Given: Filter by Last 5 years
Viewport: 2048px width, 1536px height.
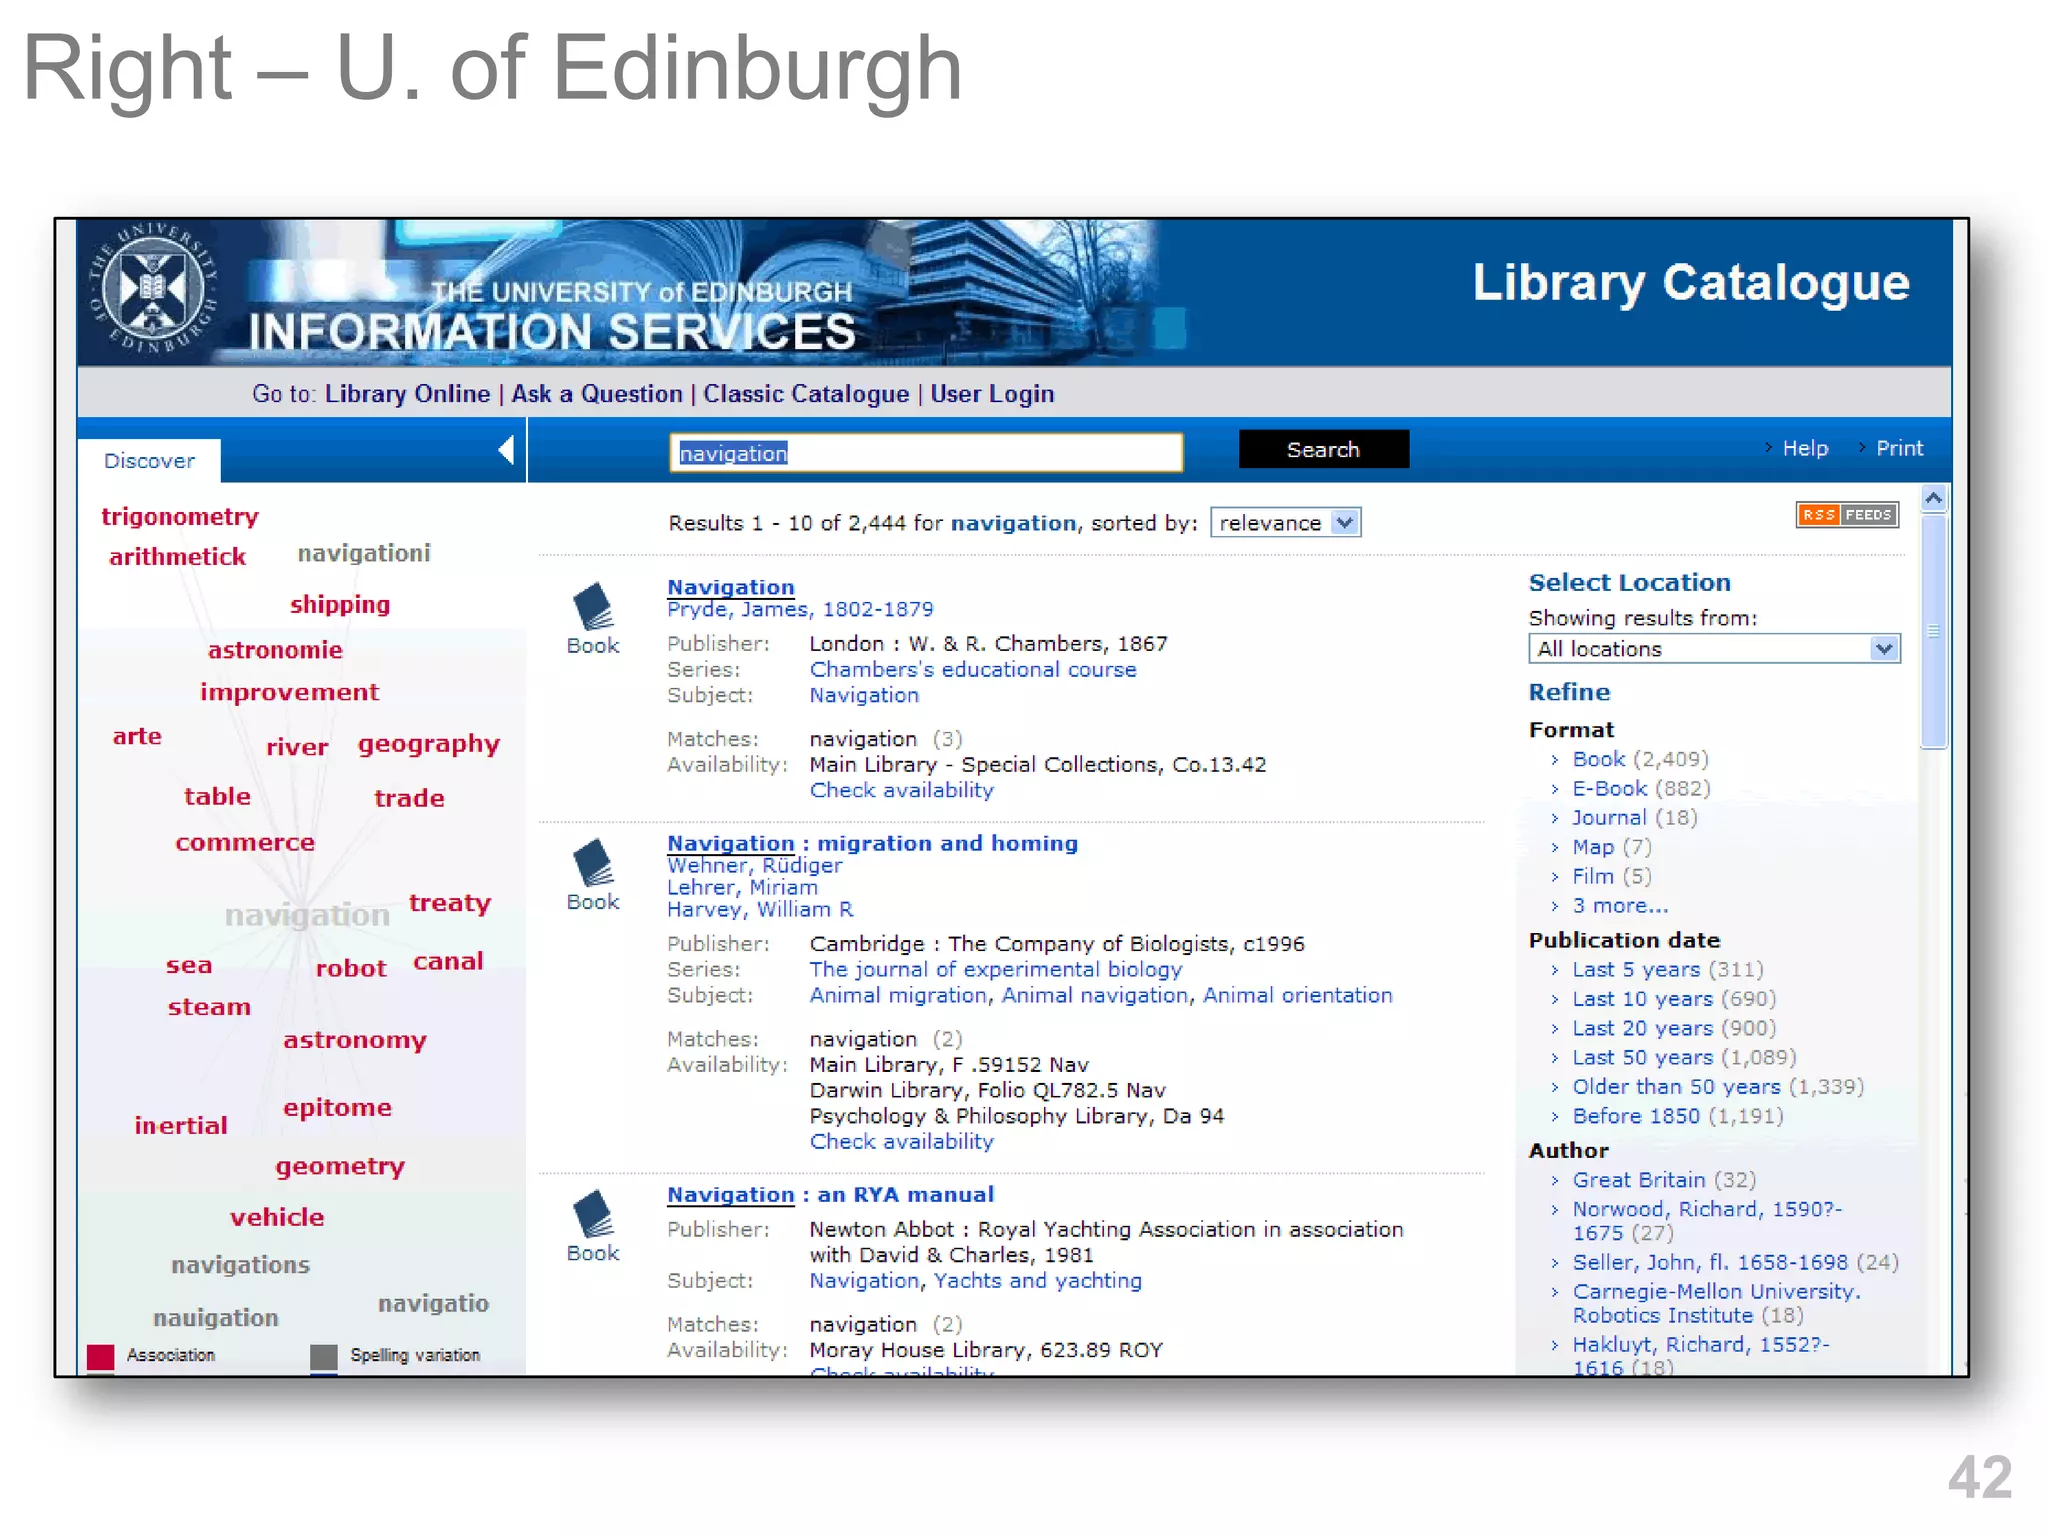Looking at the screenshot, I should (1668, 969).
